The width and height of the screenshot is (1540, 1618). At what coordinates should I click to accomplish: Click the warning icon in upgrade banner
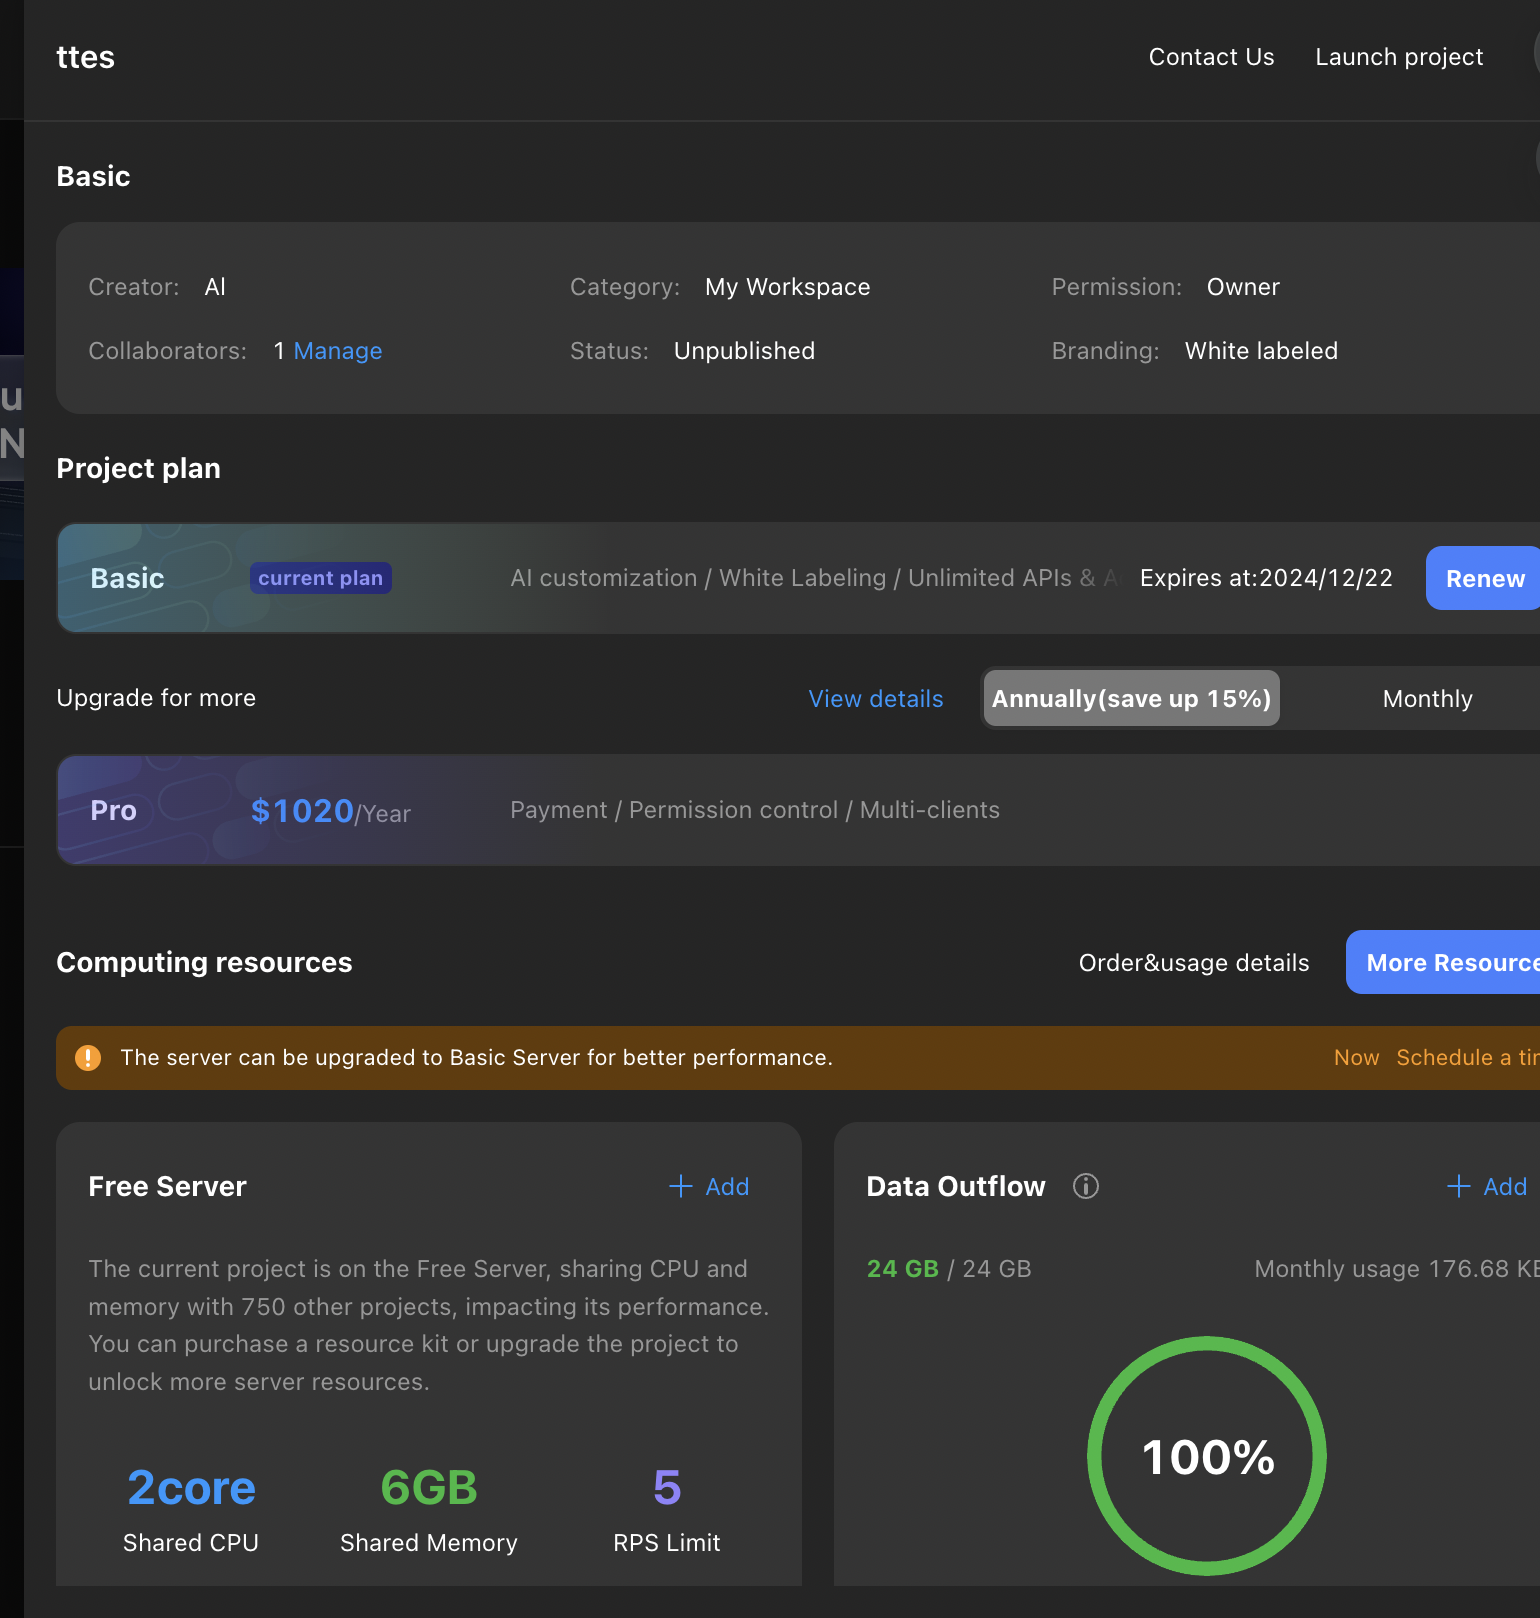[x=88, y=1058]
